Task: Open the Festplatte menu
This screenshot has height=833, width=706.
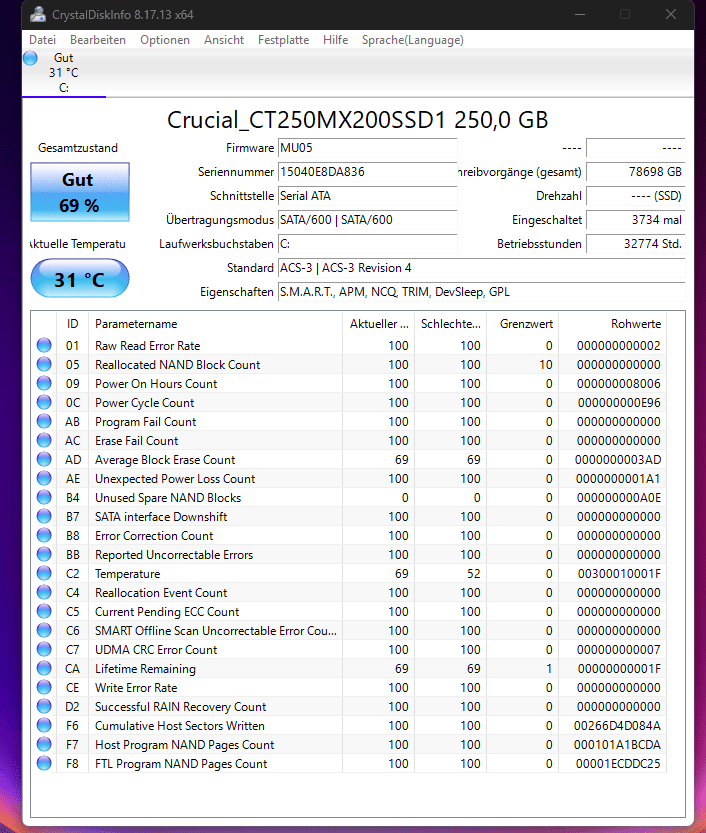Action: click(283, 40)
